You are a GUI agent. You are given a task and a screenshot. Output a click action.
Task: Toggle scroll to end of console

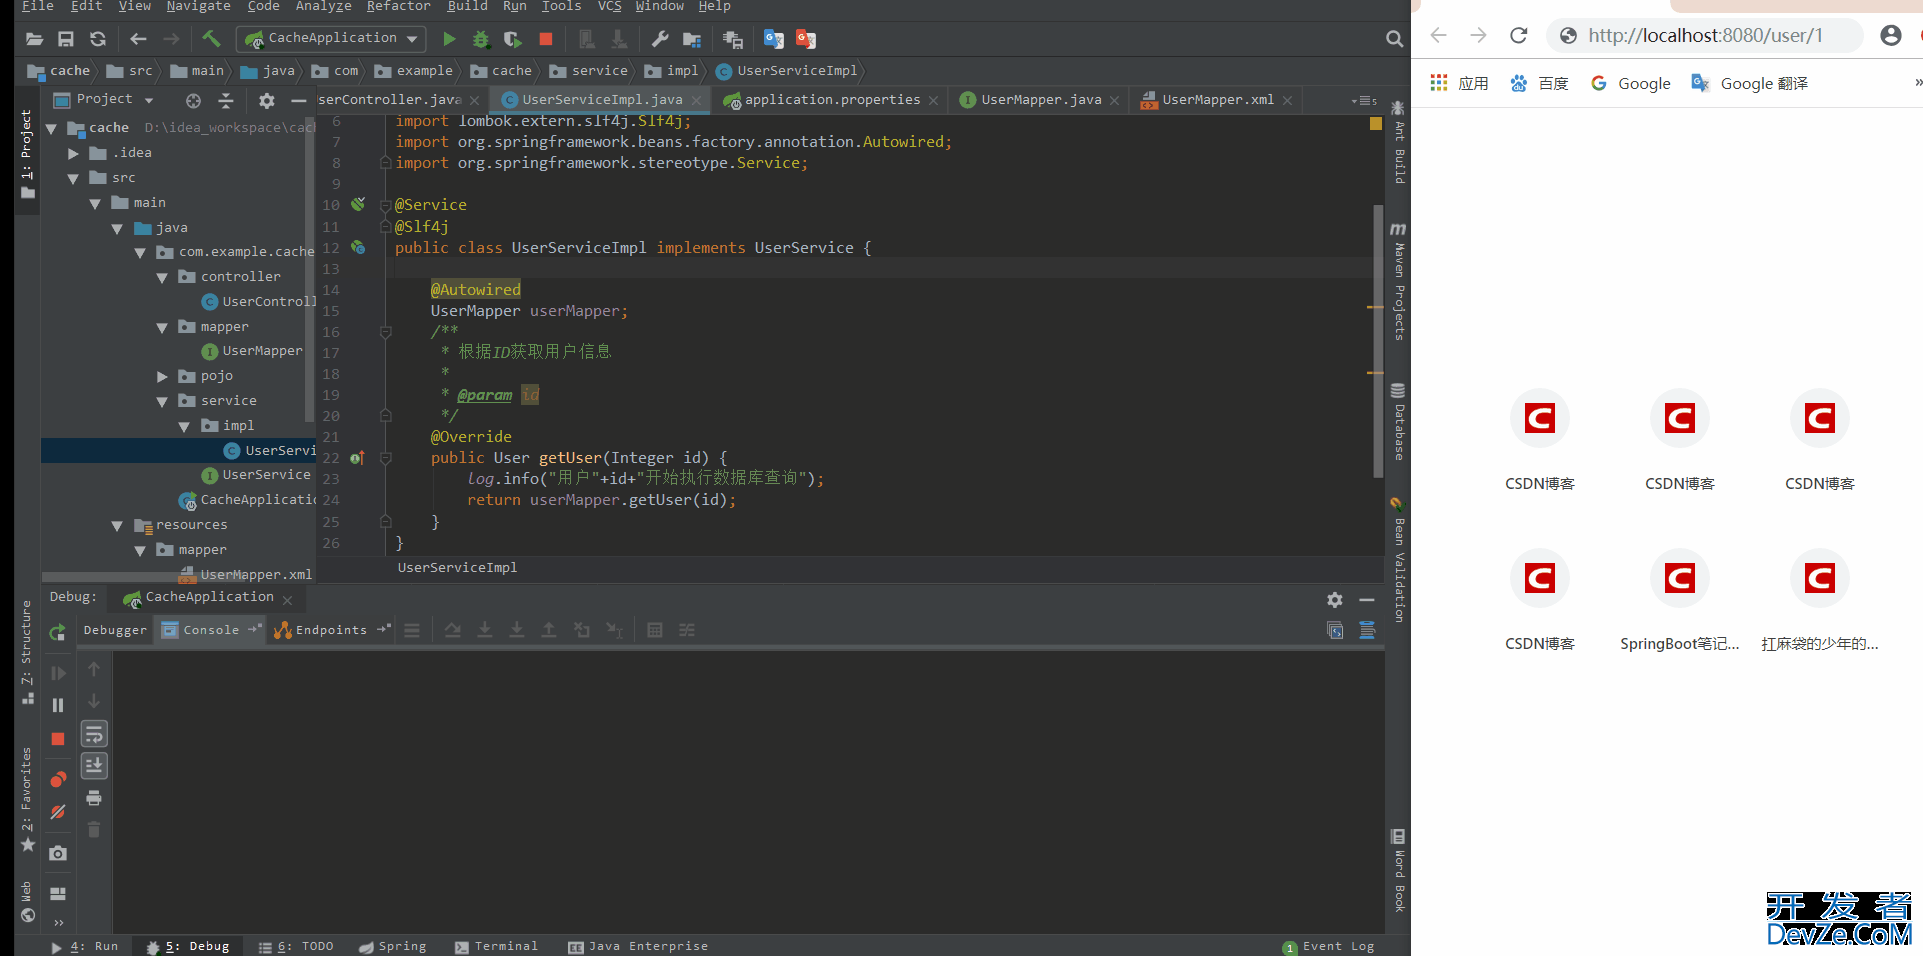point(94,766)
